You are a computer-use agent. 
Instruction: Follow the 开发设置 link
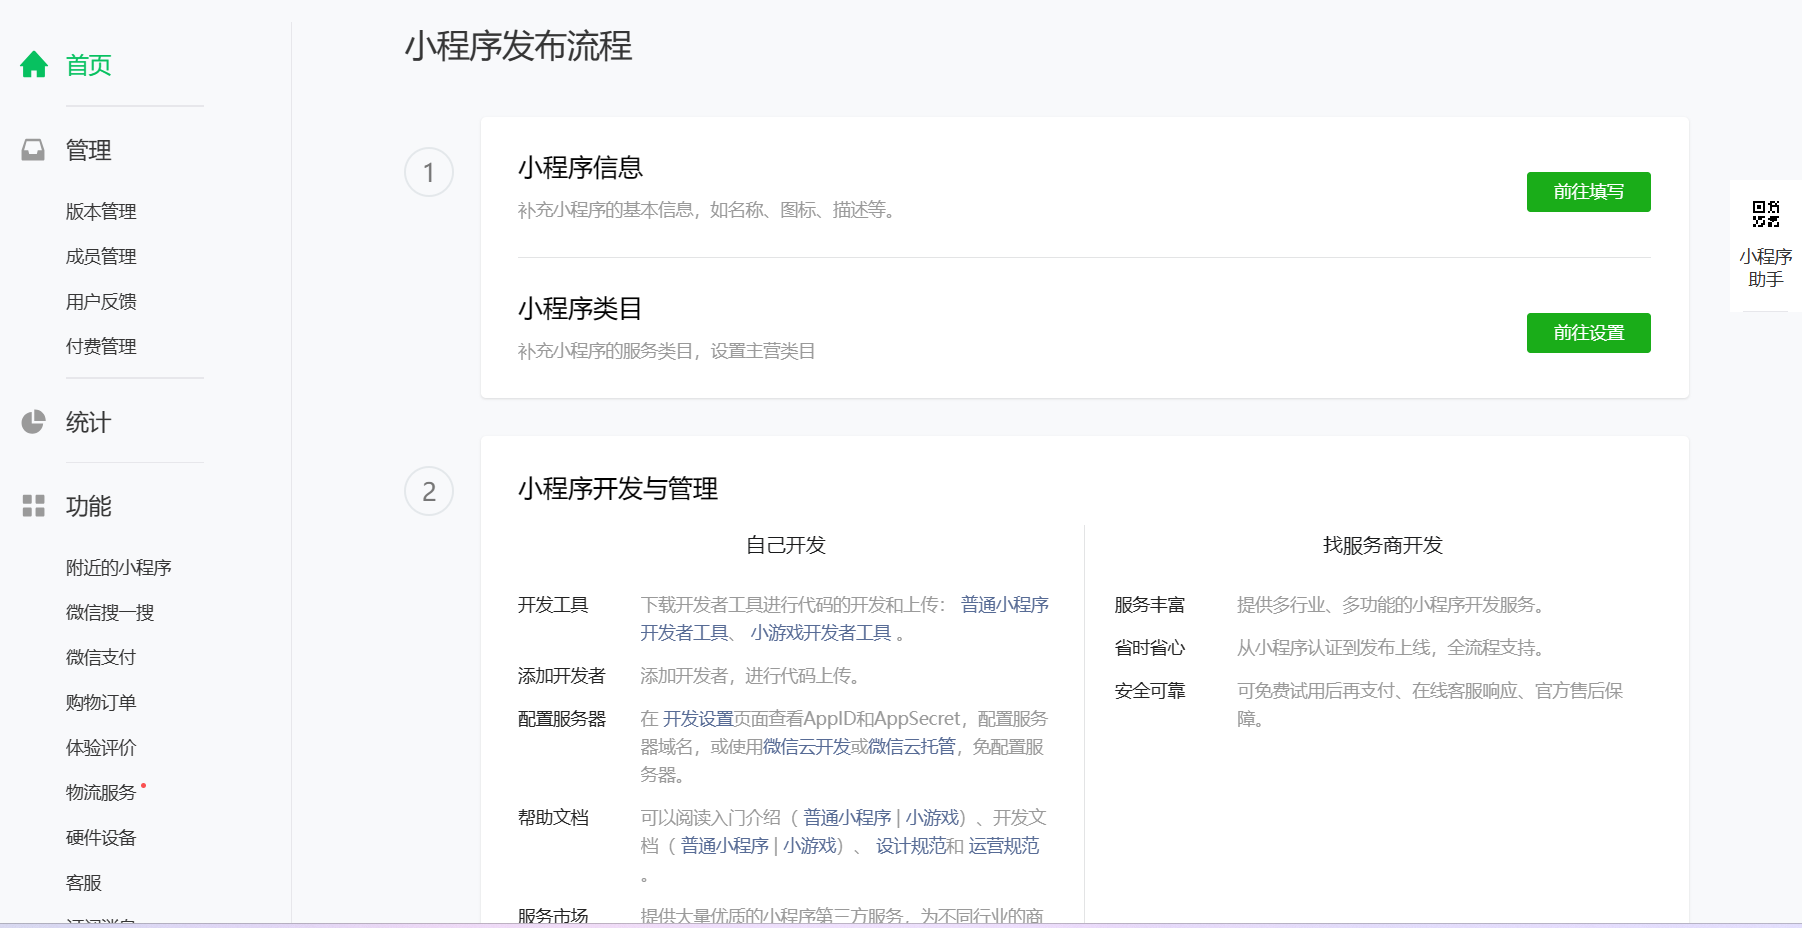pos(698,719)
